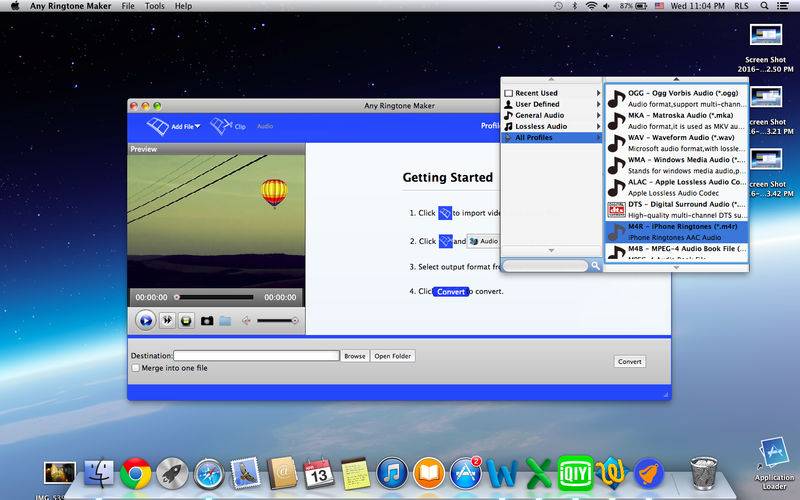Image resolution: width=800 pixels, height=500 pixels.
Task: Click the Browse button
Action: point(355,356)
